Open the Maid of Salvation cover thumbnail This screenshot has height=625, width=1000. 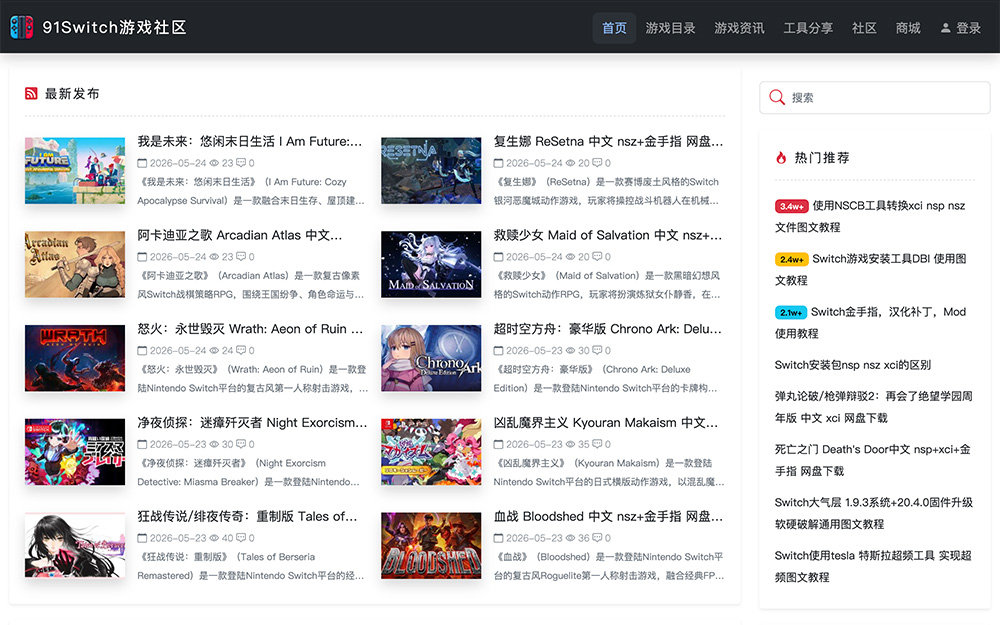point(431,265)
